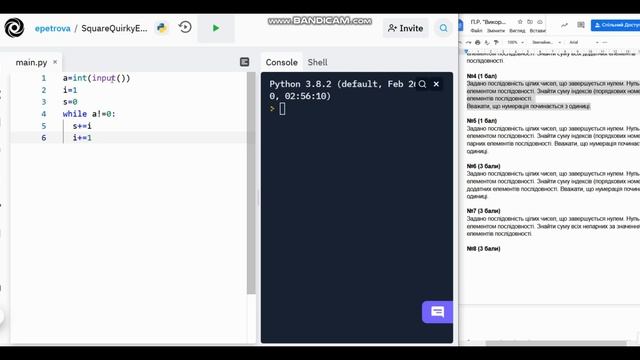This screenshot has height=360, width=640.
Task: Click the №7 (3 бали) heading in document
Action: [x=483, y=211]
